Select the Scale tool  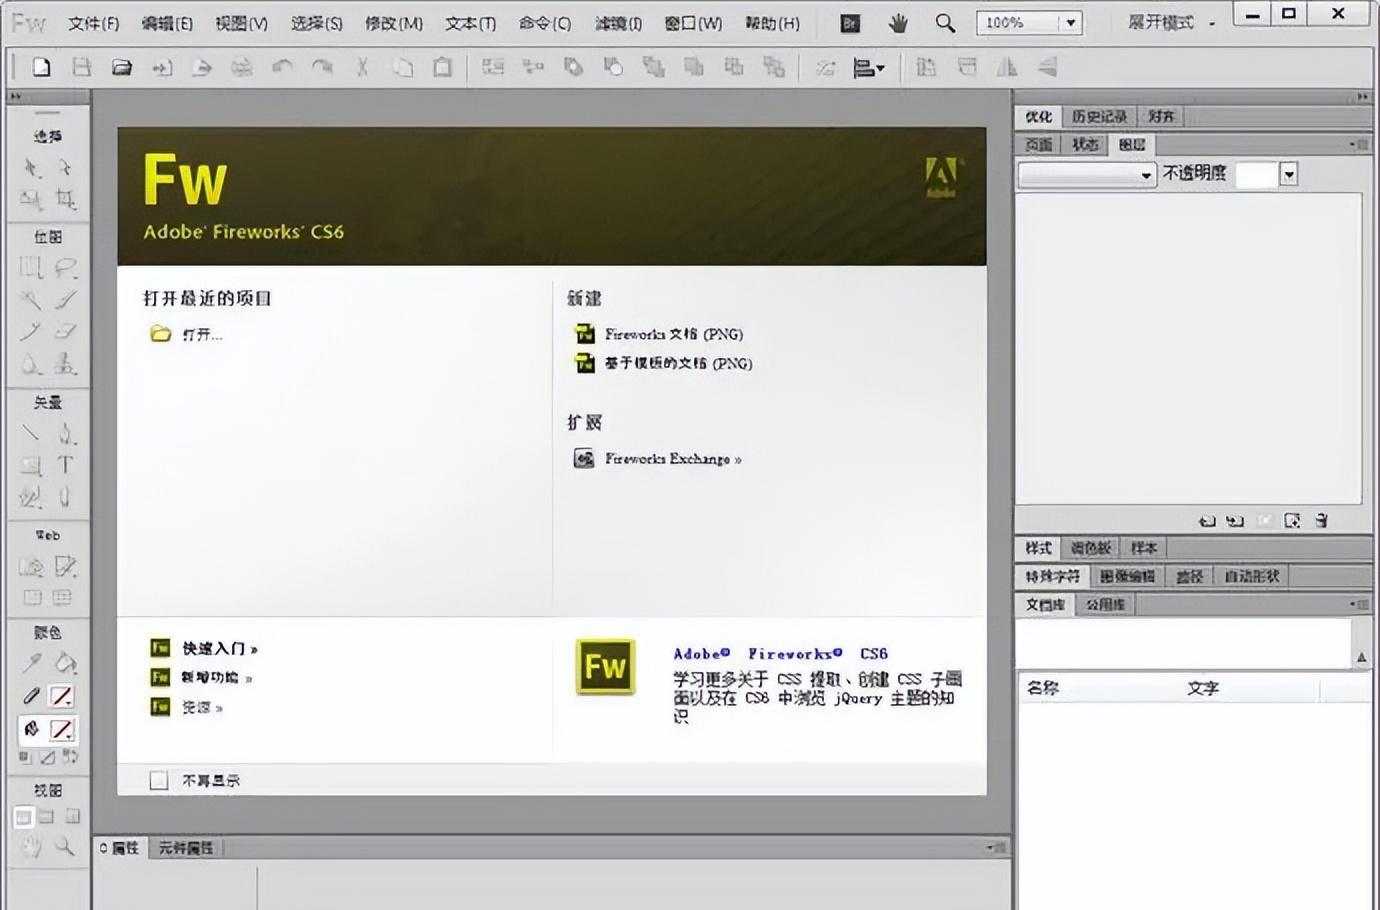31,200
